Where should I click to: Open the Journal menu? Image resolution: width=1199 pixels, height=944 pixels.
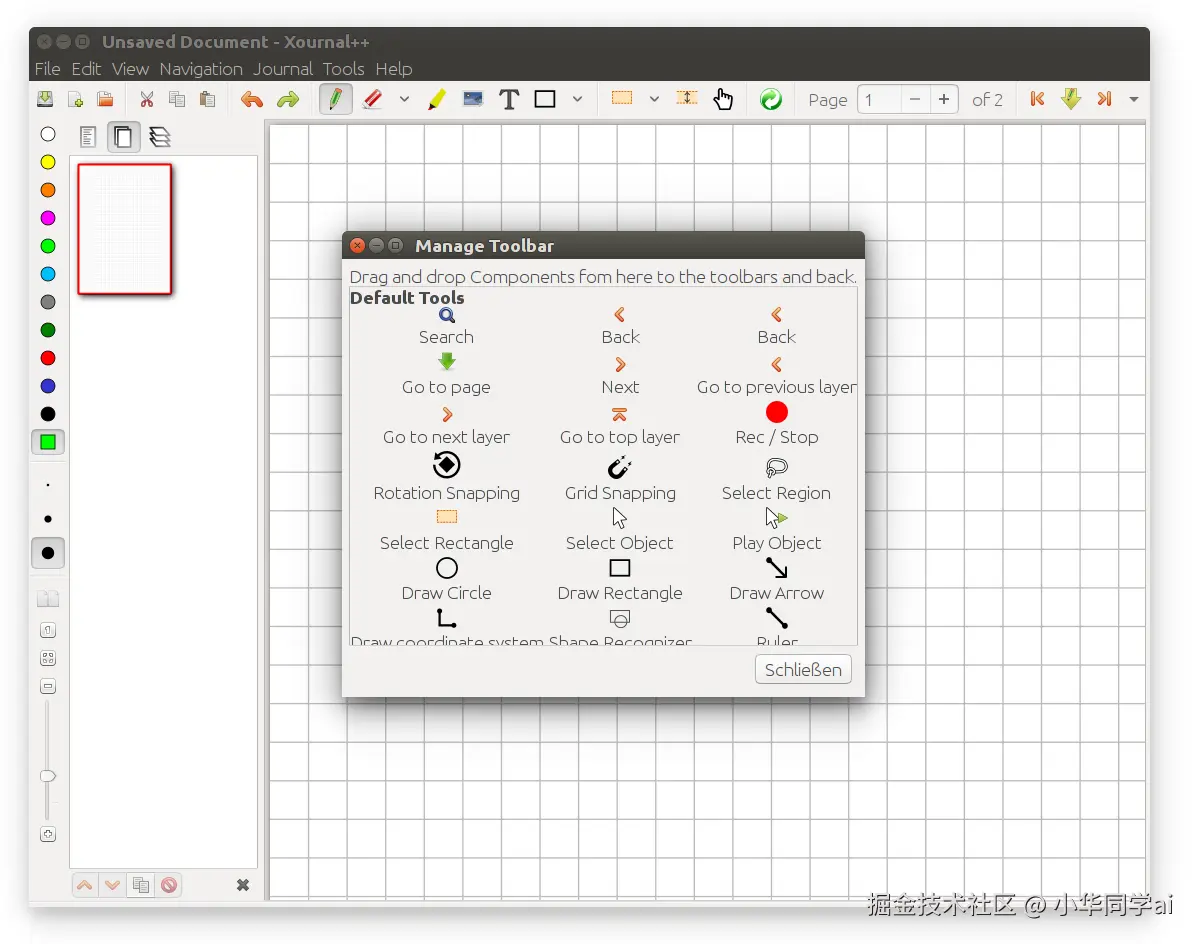click(x=283, y=69)
